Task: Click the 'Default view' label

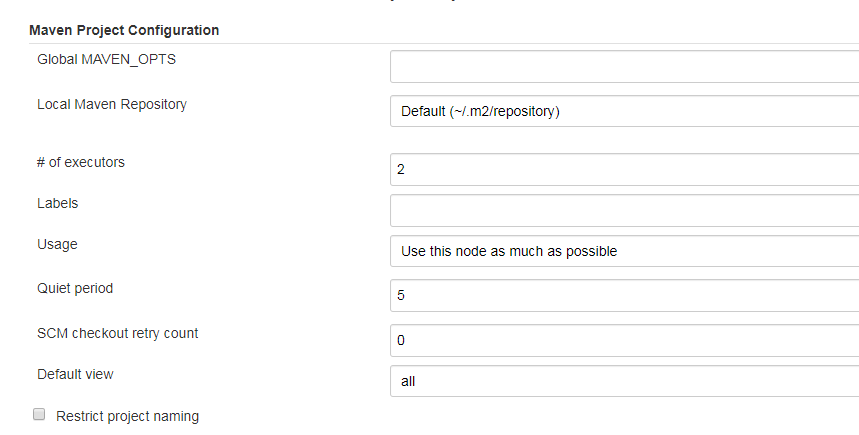Action: (75, 374)
